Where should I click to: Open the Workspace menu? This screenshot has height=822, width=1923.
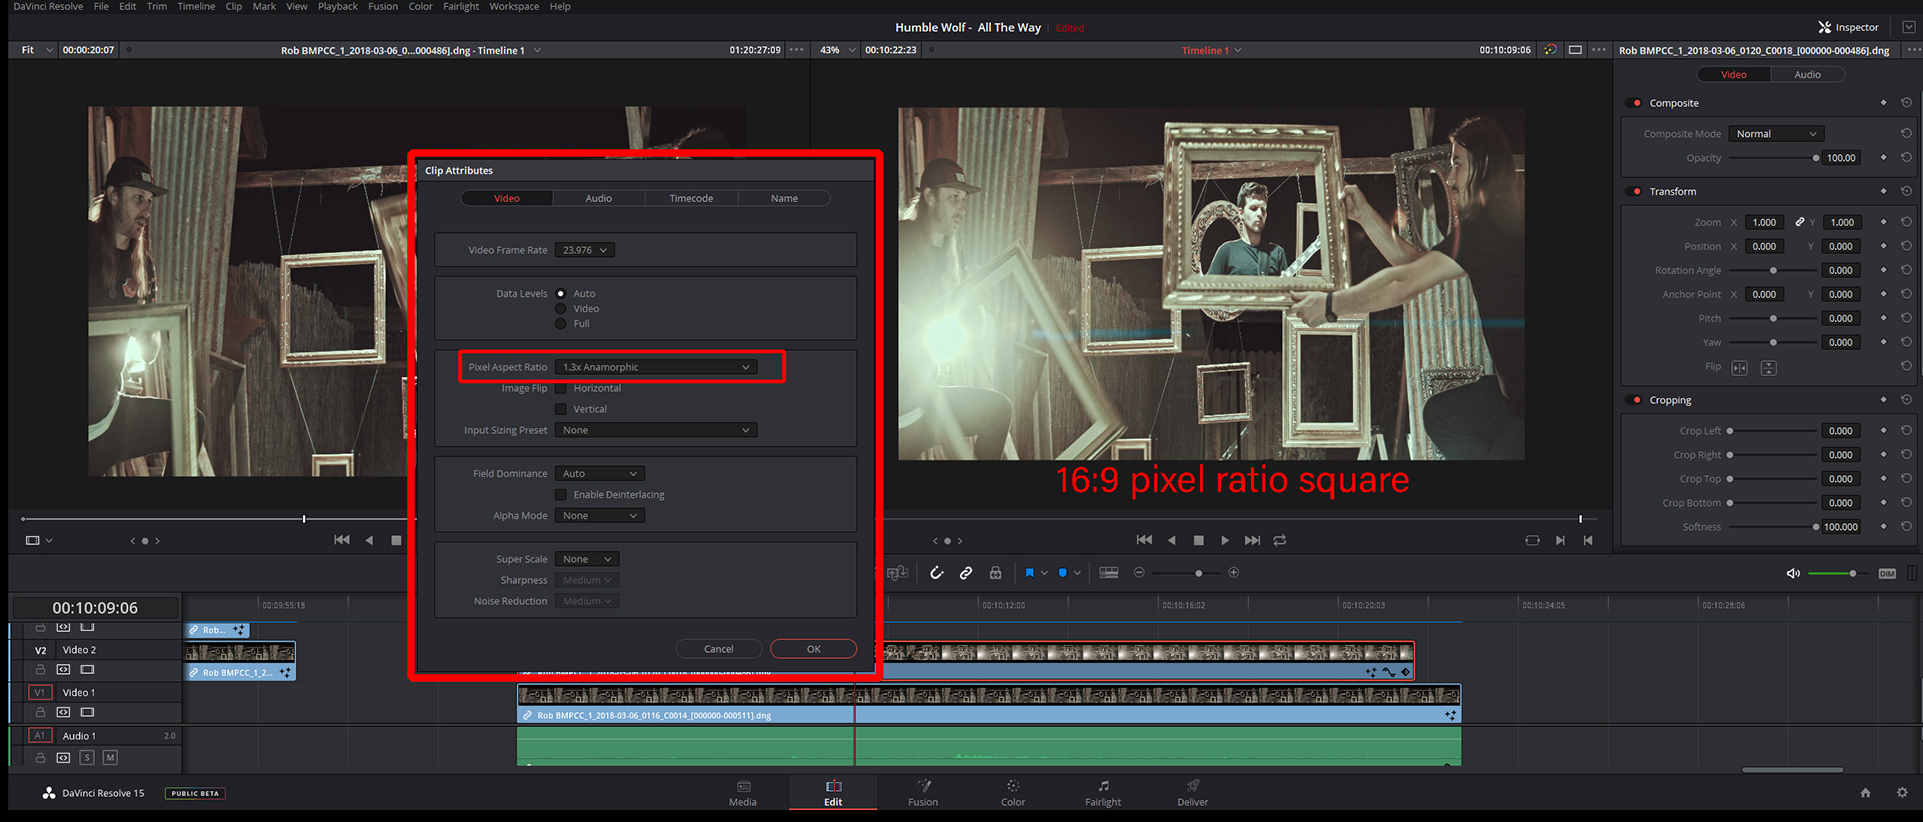pyautogui.click(x=514, y=6)
